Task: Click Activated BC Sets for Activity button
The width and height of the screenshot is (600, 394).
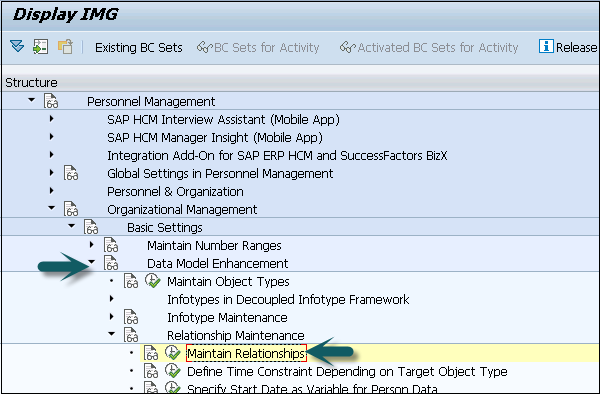Action: tap(429, 47)
